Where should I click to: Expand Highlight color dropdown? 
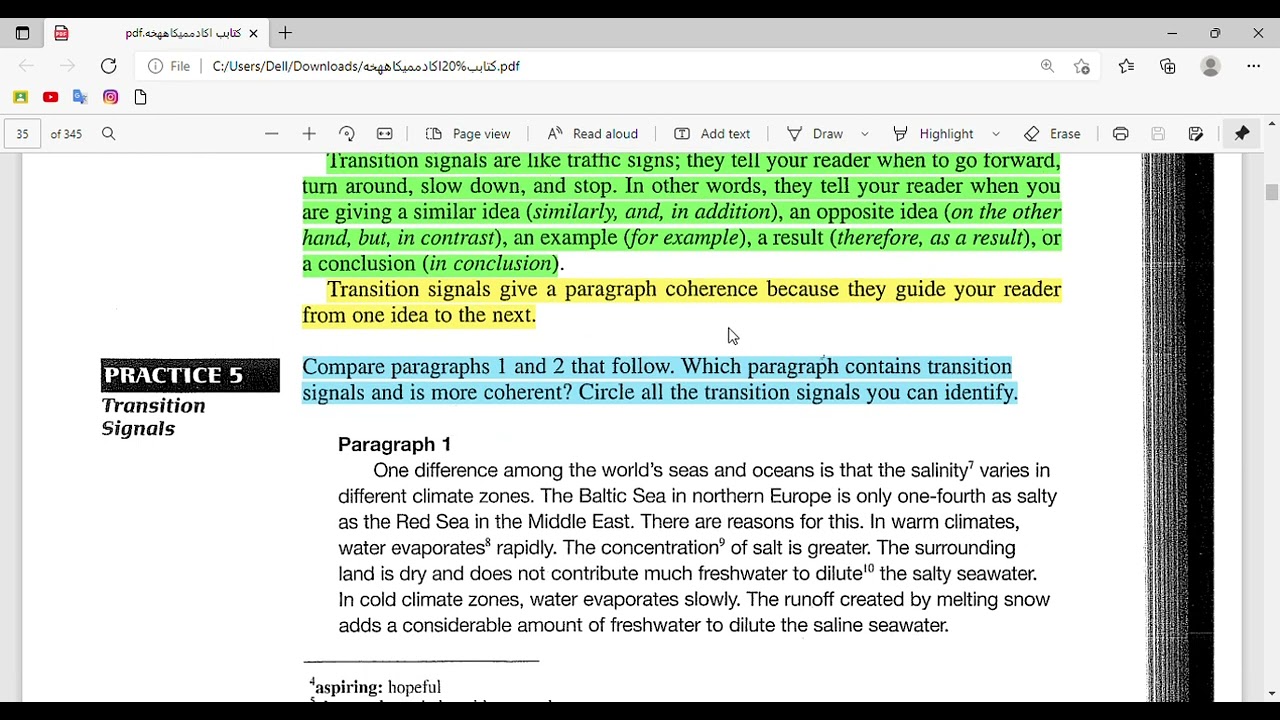(x=996, y=134)
